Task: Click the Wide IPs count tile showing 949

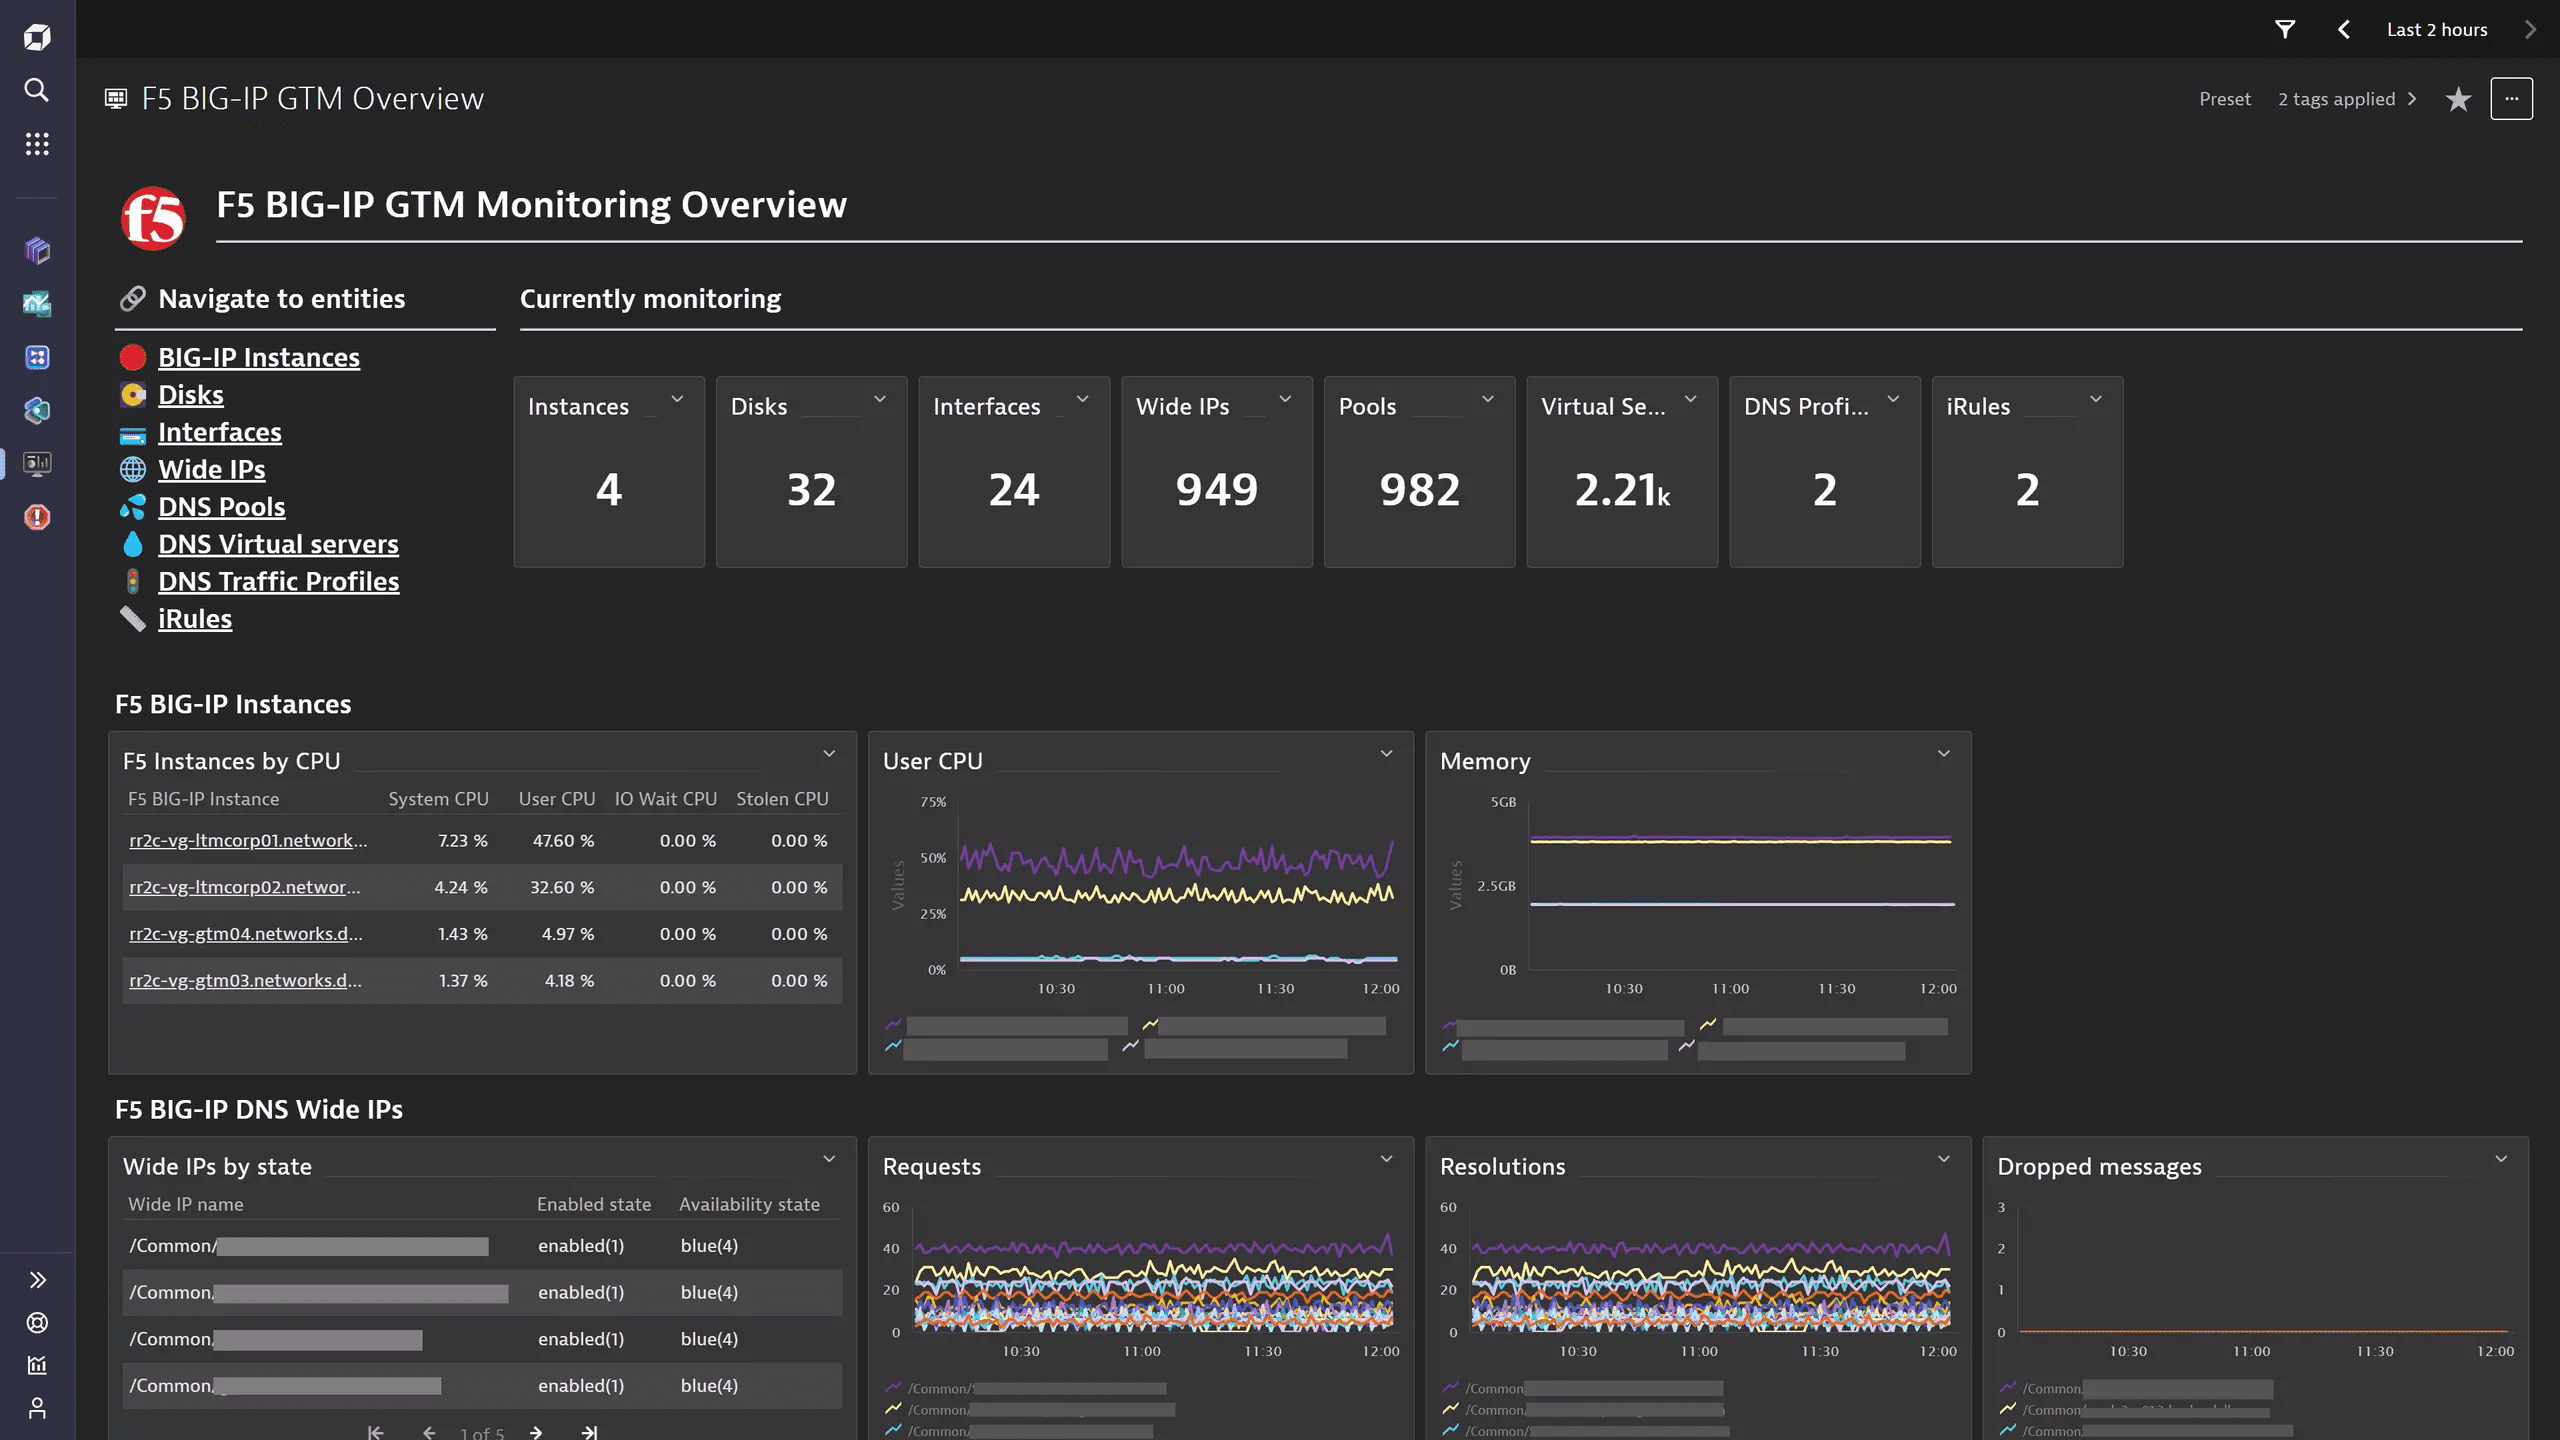Action: click(1216, 489)
